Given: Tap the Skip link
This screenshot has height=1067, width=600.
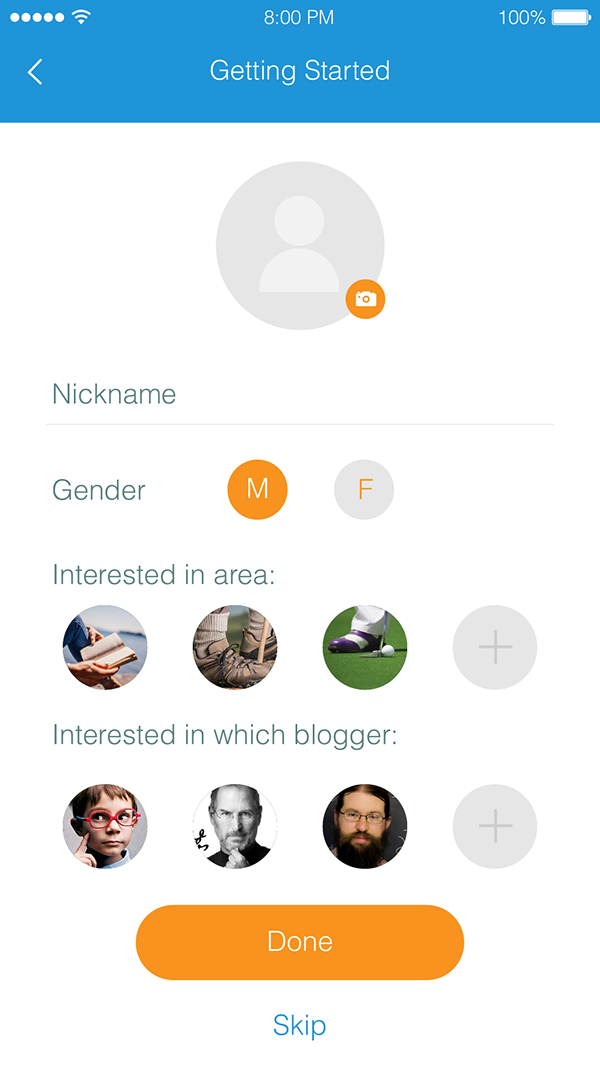Looking at the screenshot, I should [299, 1025].
